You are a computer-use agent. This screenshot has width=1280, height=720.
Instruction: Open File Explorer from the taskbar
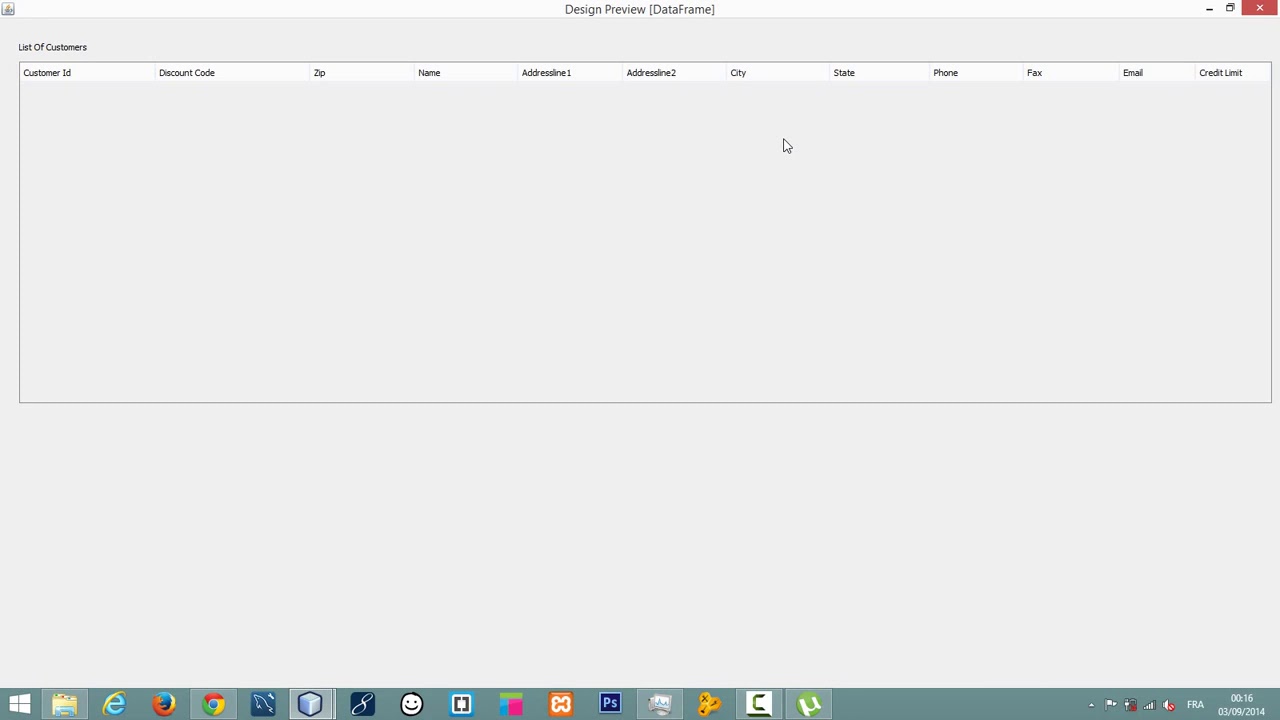pos(65,705)
